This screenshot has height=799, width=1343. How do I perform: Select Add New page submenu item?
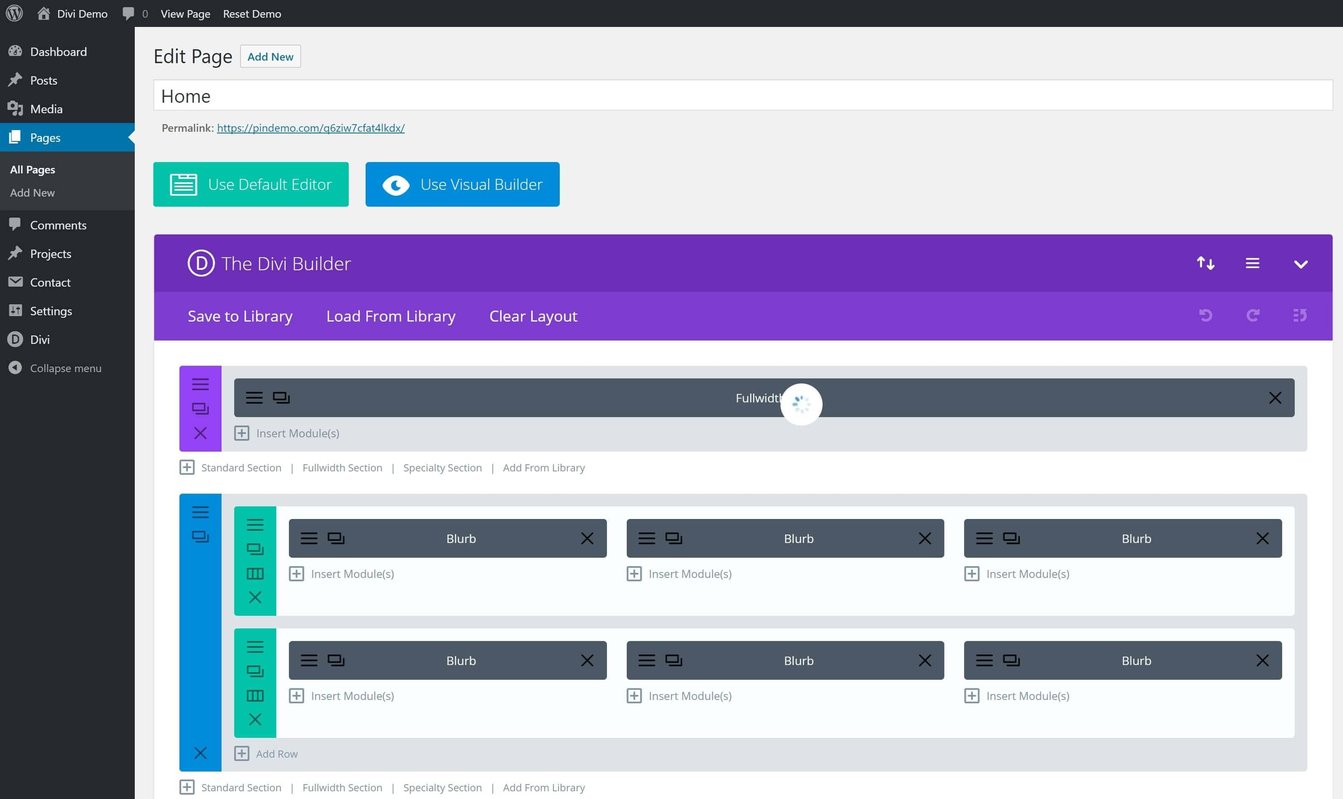(33, 193)
